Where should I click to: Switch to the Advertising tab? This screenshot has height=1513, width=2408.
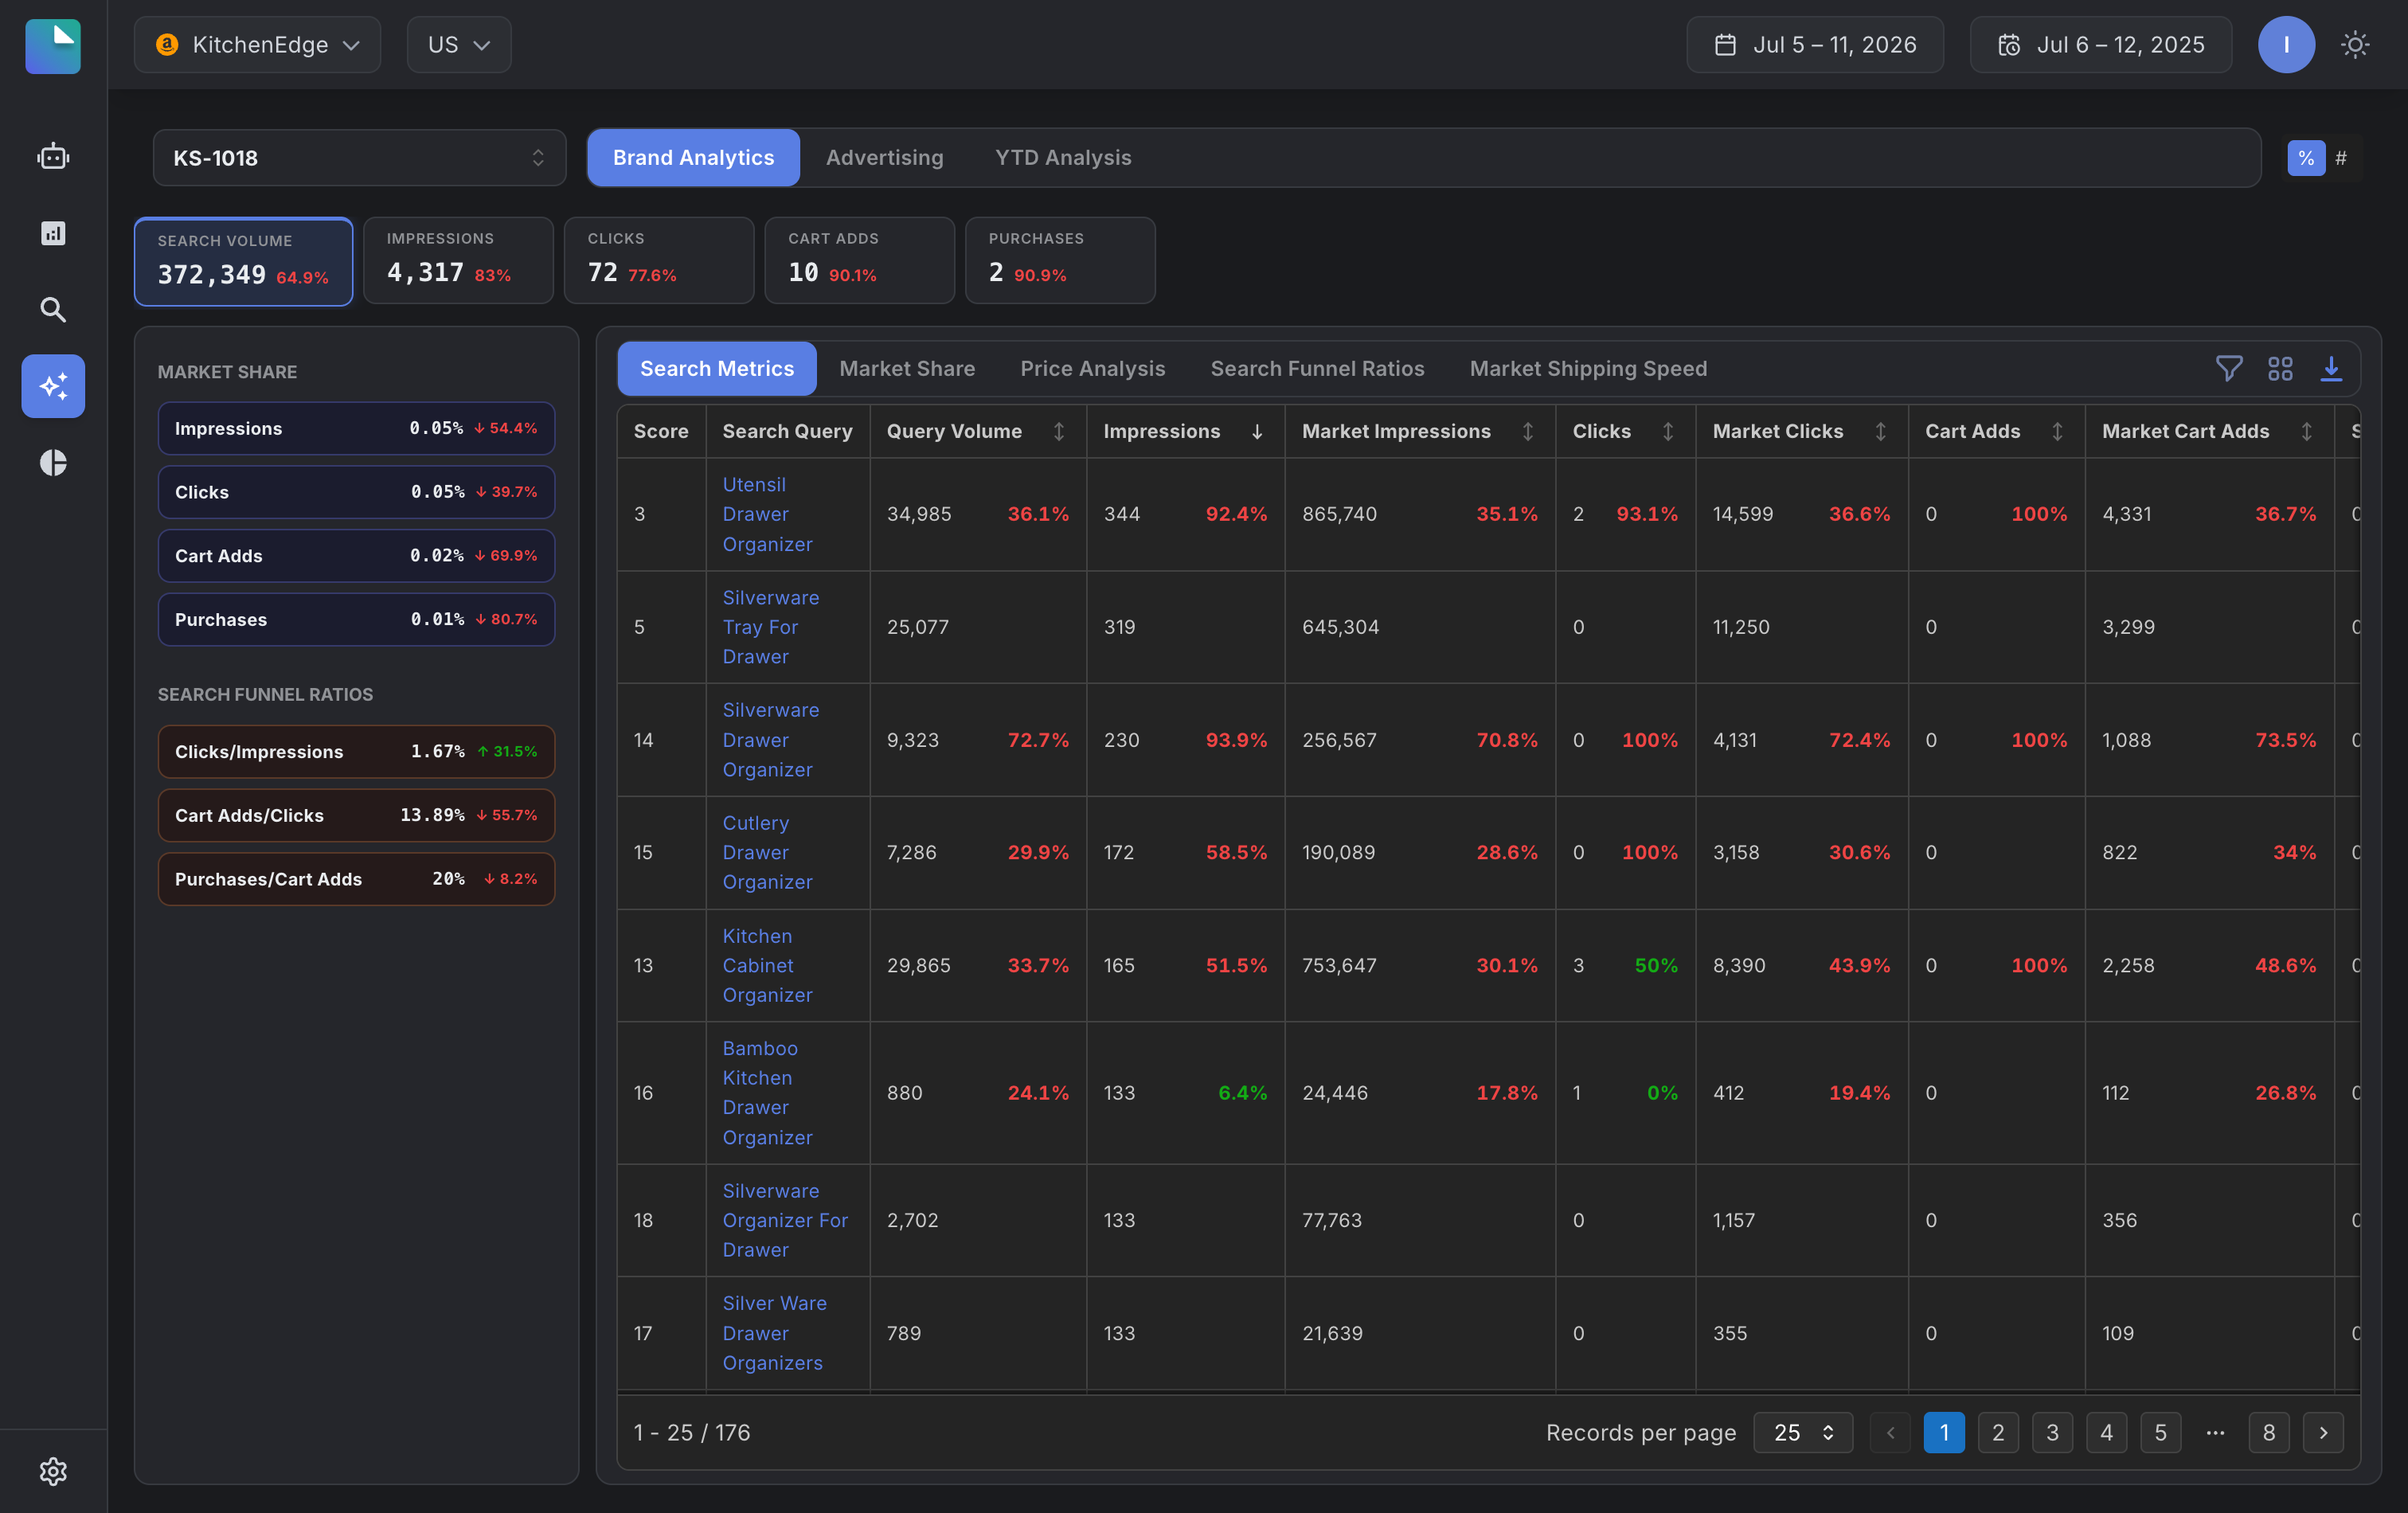coord(885,158)
